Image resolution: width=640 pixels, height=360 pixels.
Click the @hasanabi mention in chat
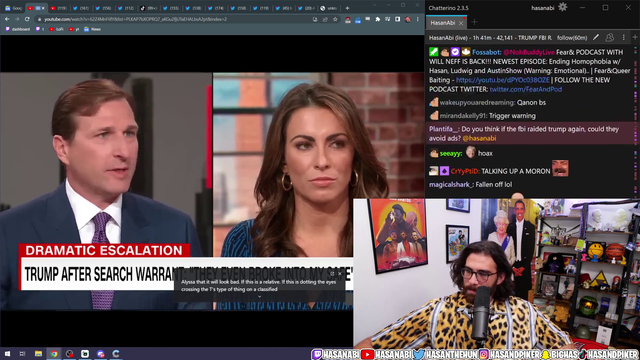[479, 138]
